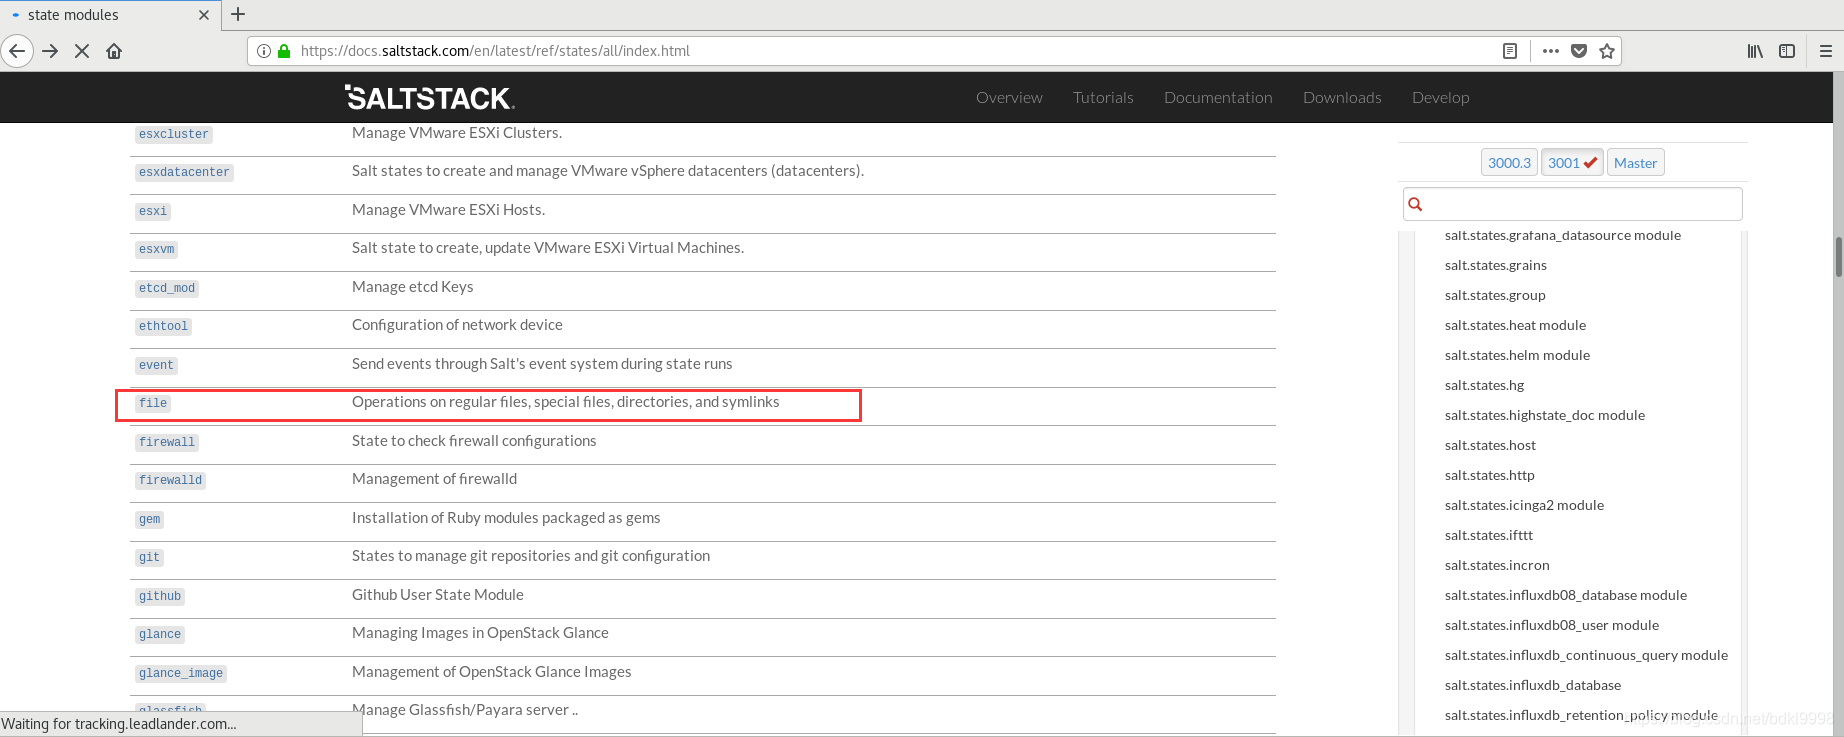This screenshot has width=1844, height=737.
Task: Open the etcd_mod module link
Action: tap(167, 288)
